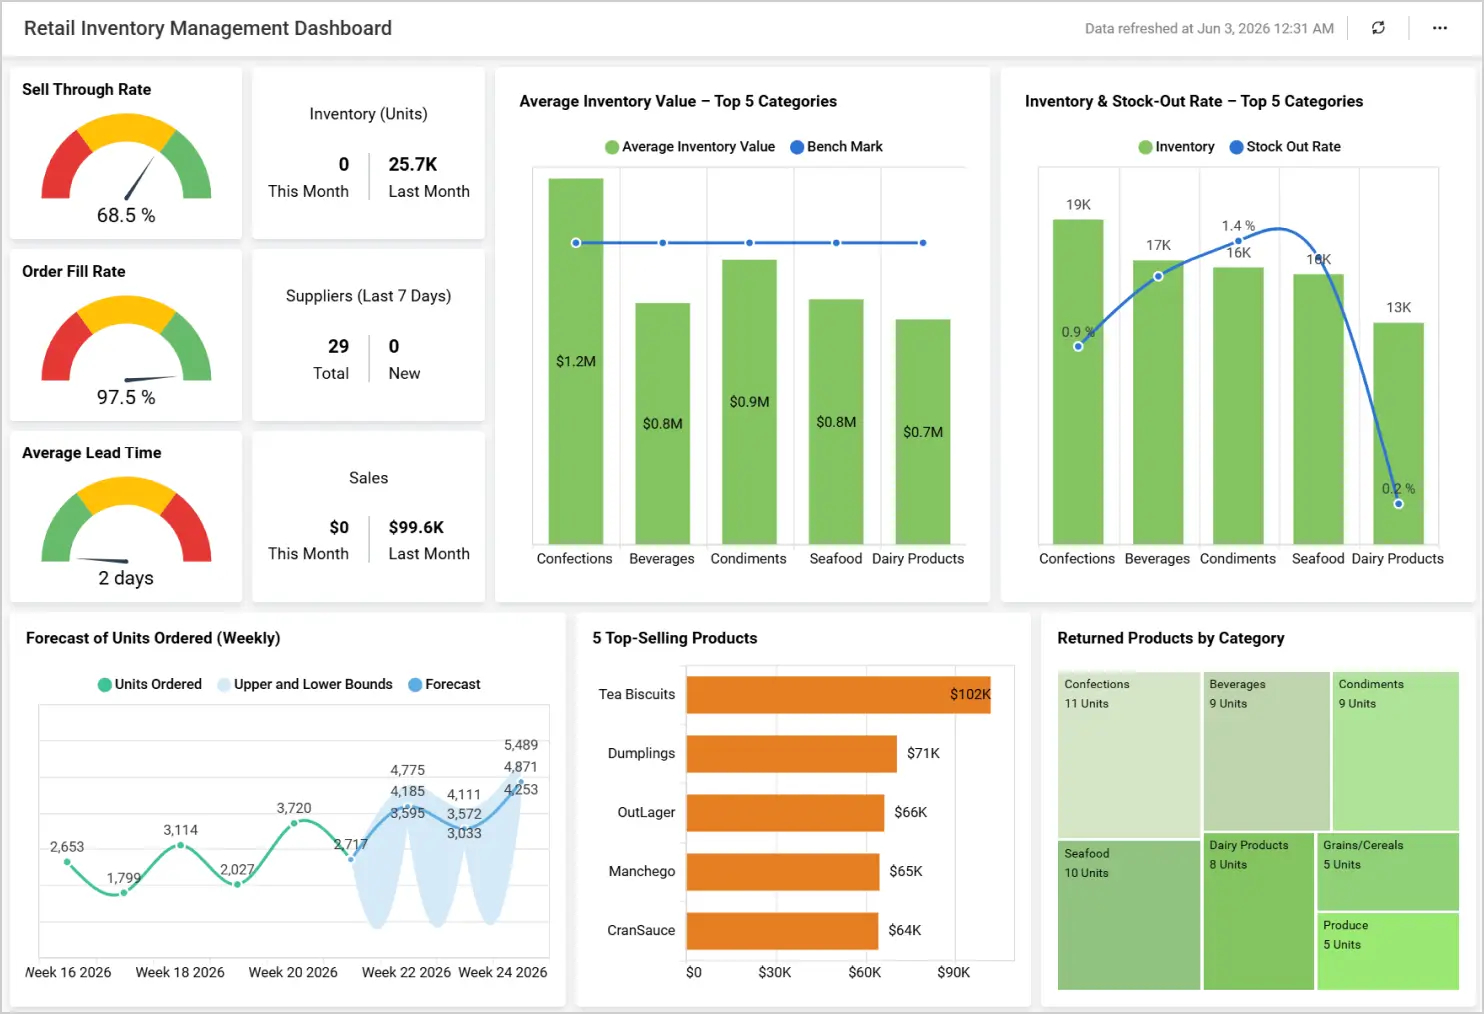This screenshot has height=1014, width=1484.
Task: Select the OutLager $66K bar
Action: [x=786, y=813]
